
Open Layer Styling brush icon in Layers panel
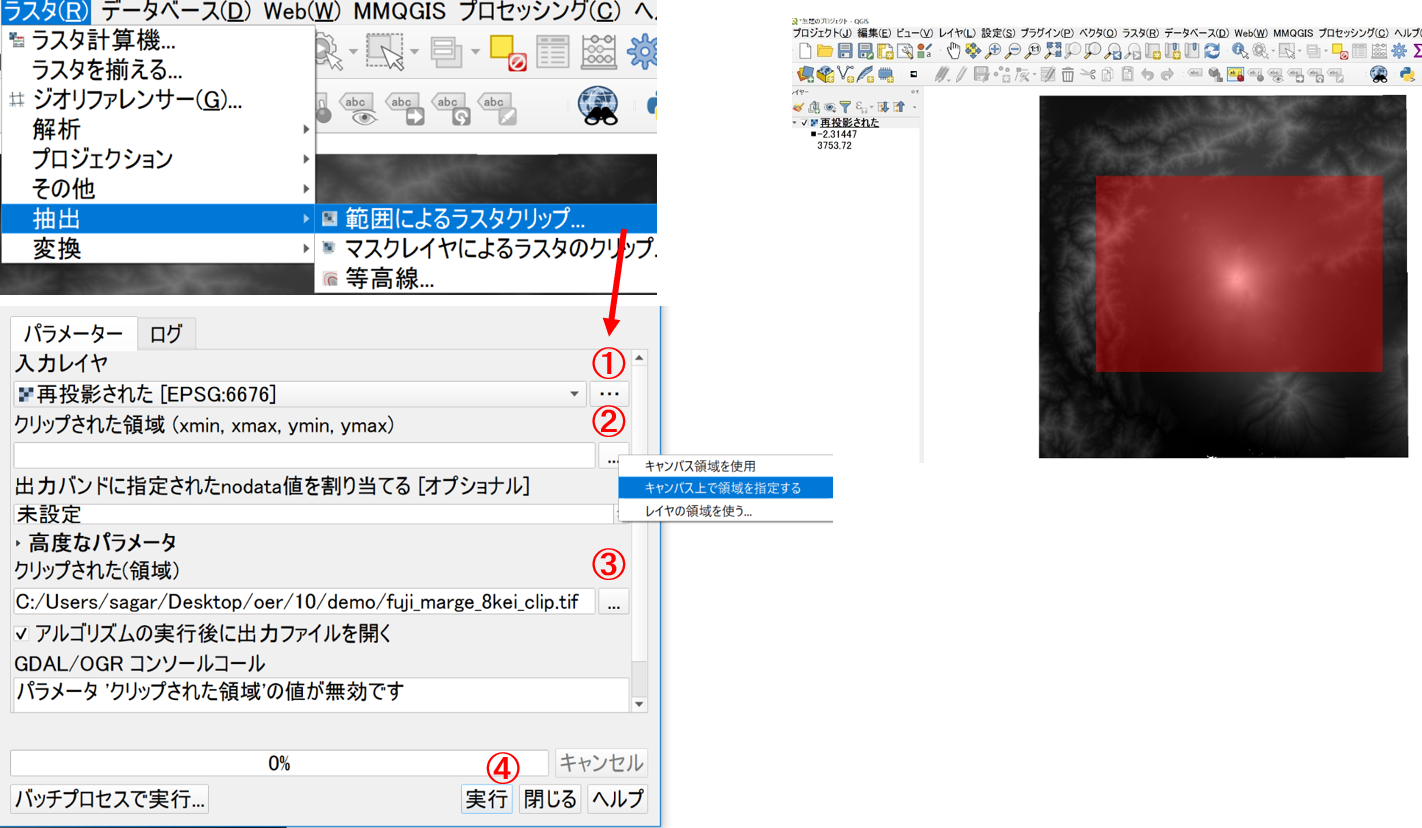click(798, 106)
